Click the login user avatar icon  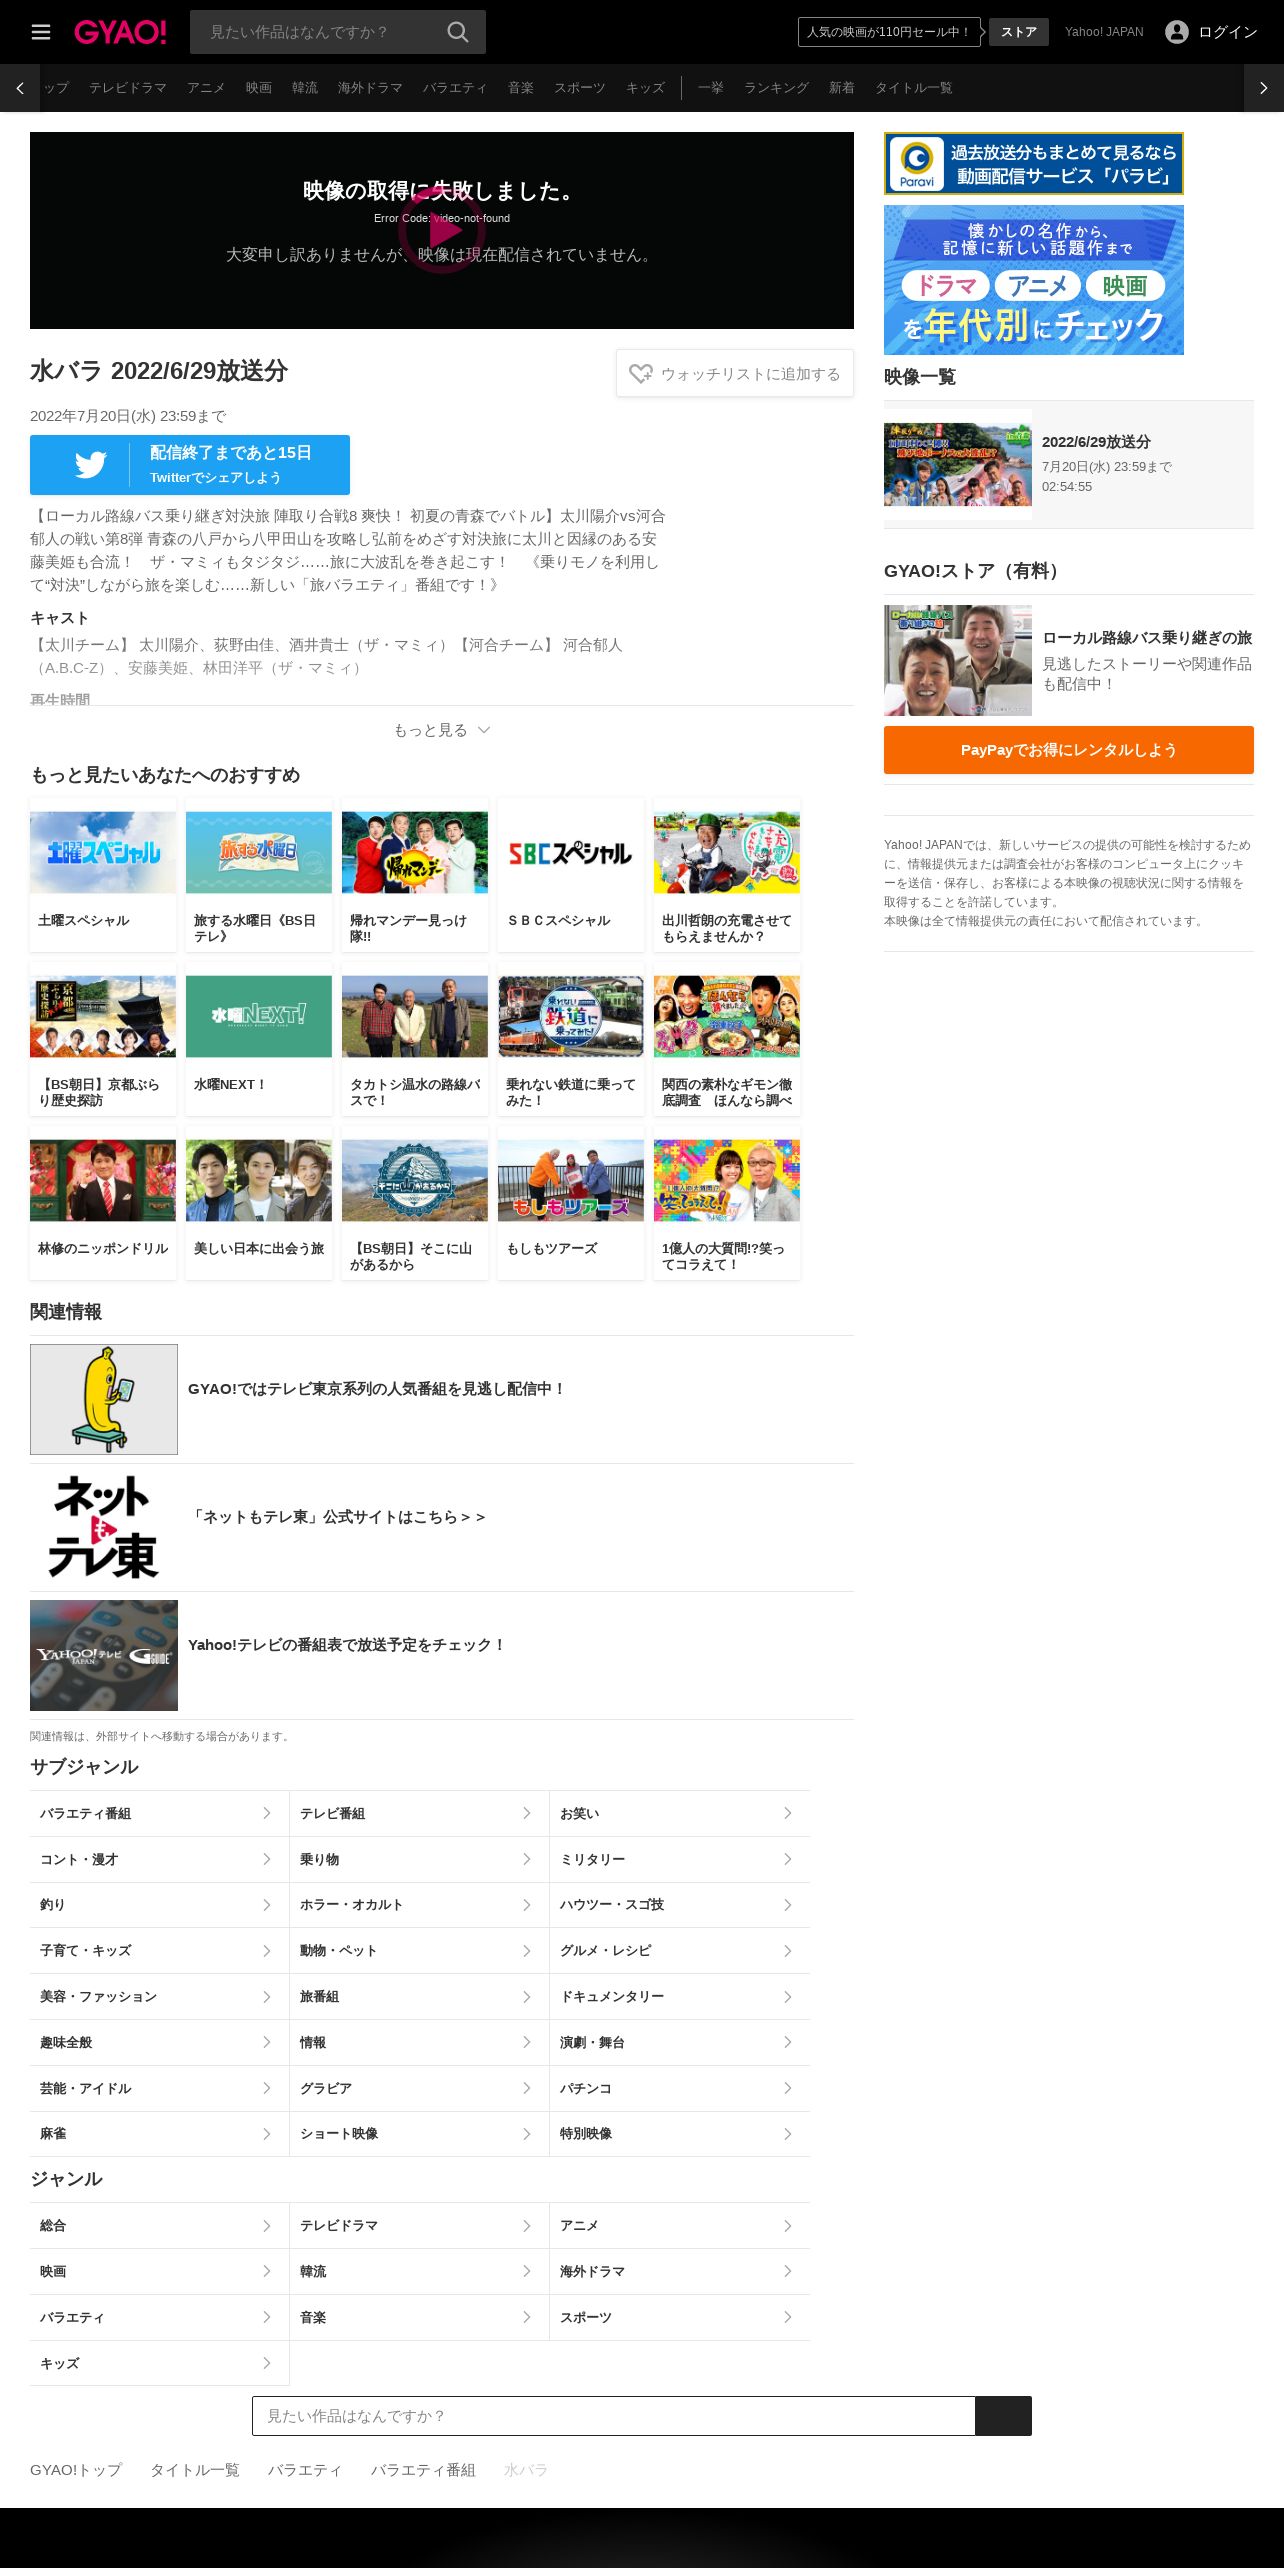click(x=1177, y=32)
